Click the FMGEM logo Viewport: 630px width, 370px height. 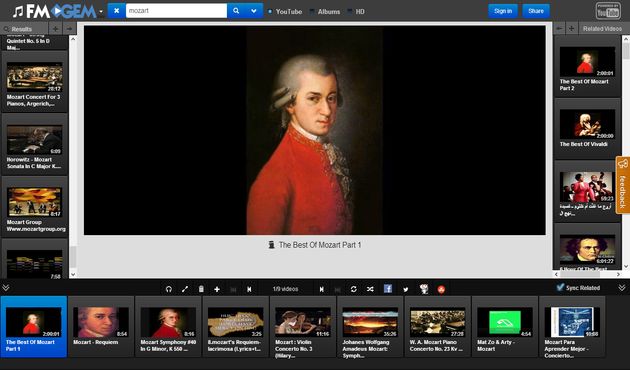point(54,11)
